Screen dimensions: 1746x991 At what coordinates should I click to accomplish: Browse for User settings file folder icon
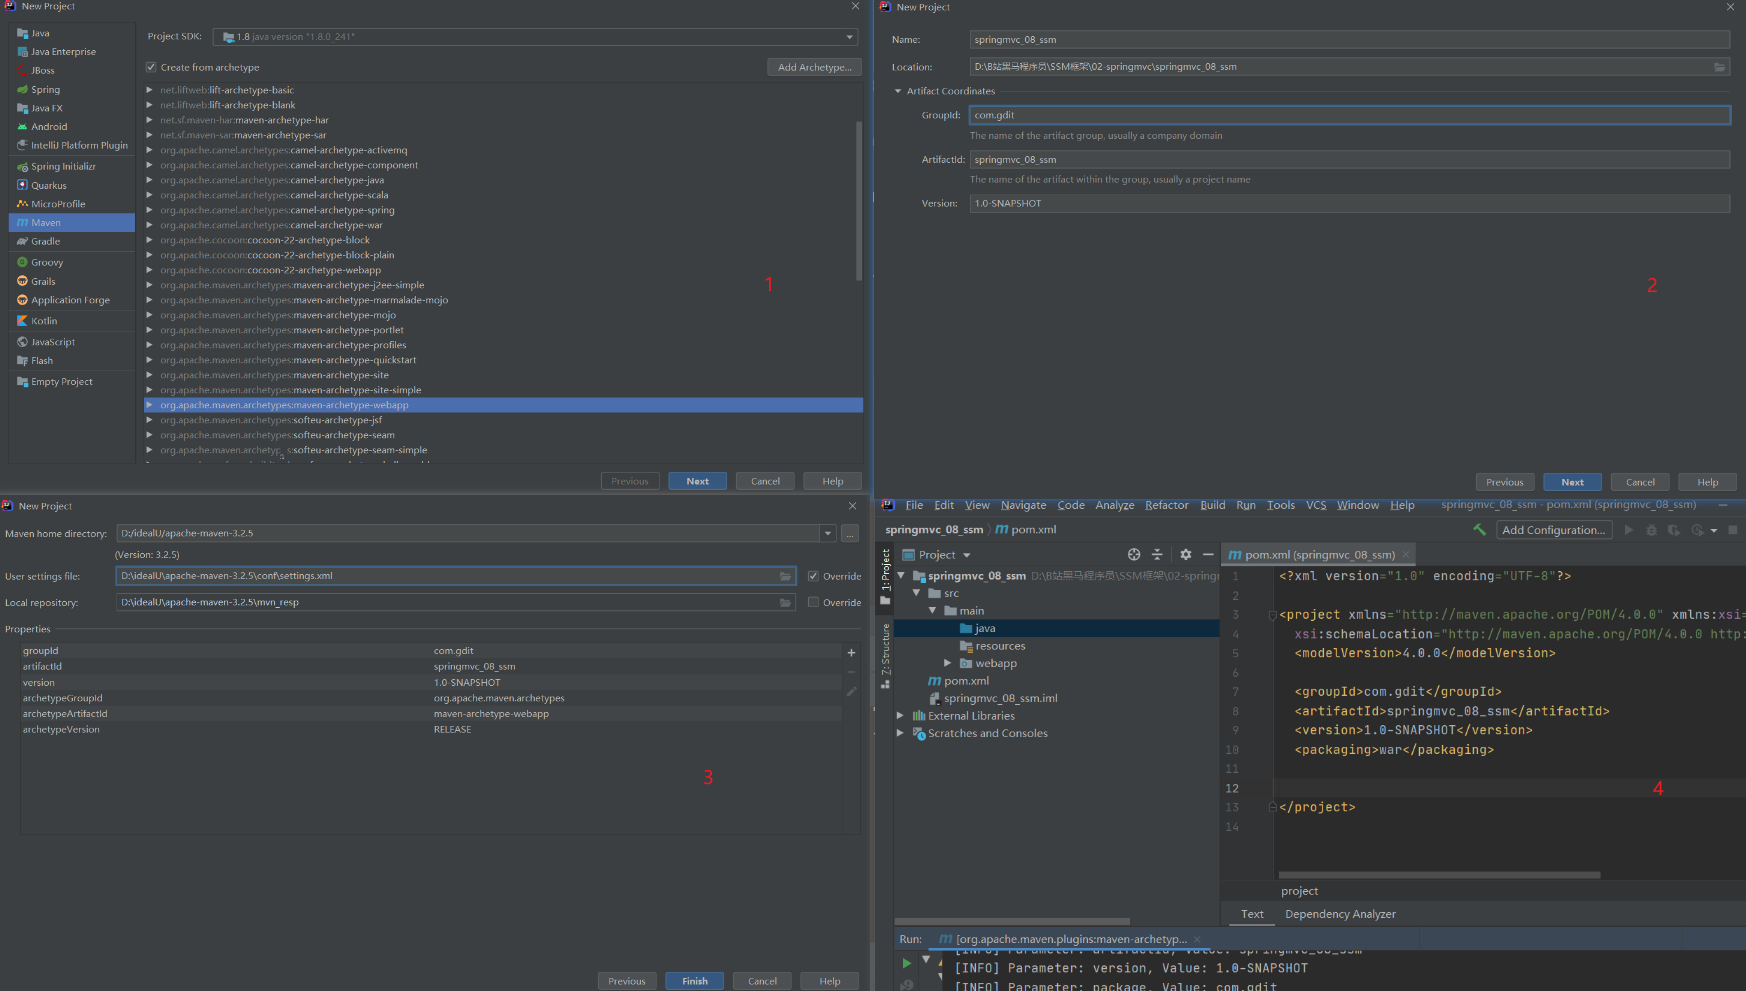point(786,576)
